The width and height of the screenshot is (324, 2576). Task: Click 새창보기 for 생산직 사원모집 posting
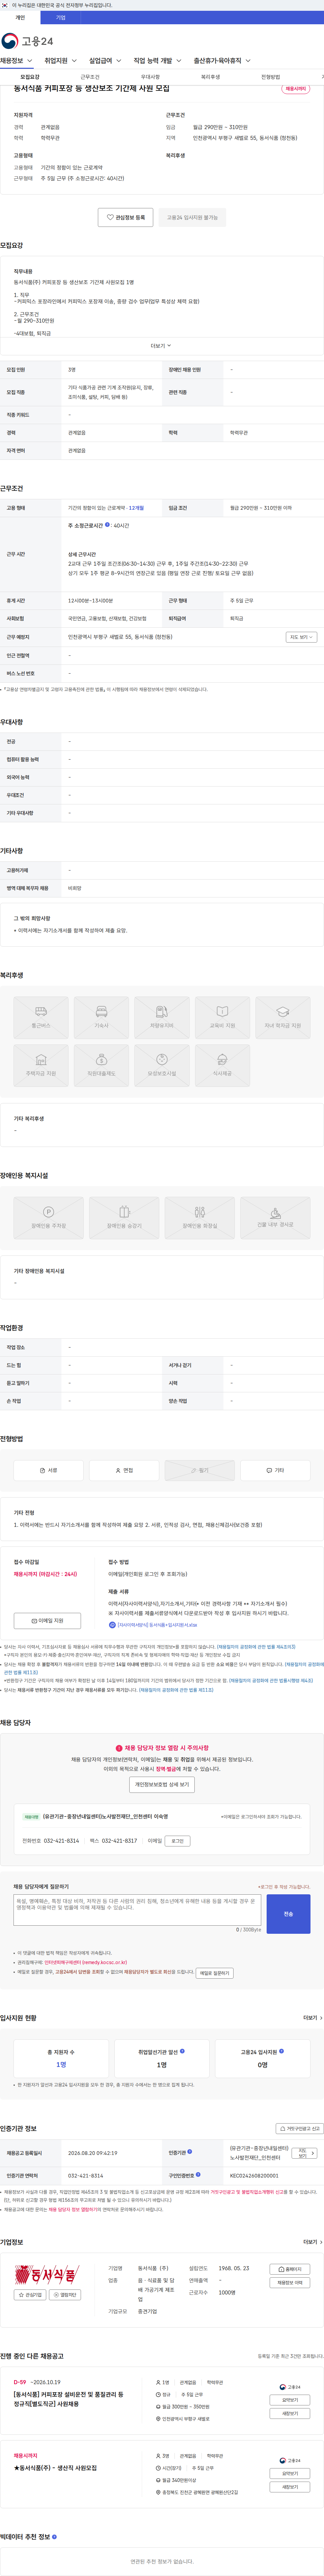290,2487
